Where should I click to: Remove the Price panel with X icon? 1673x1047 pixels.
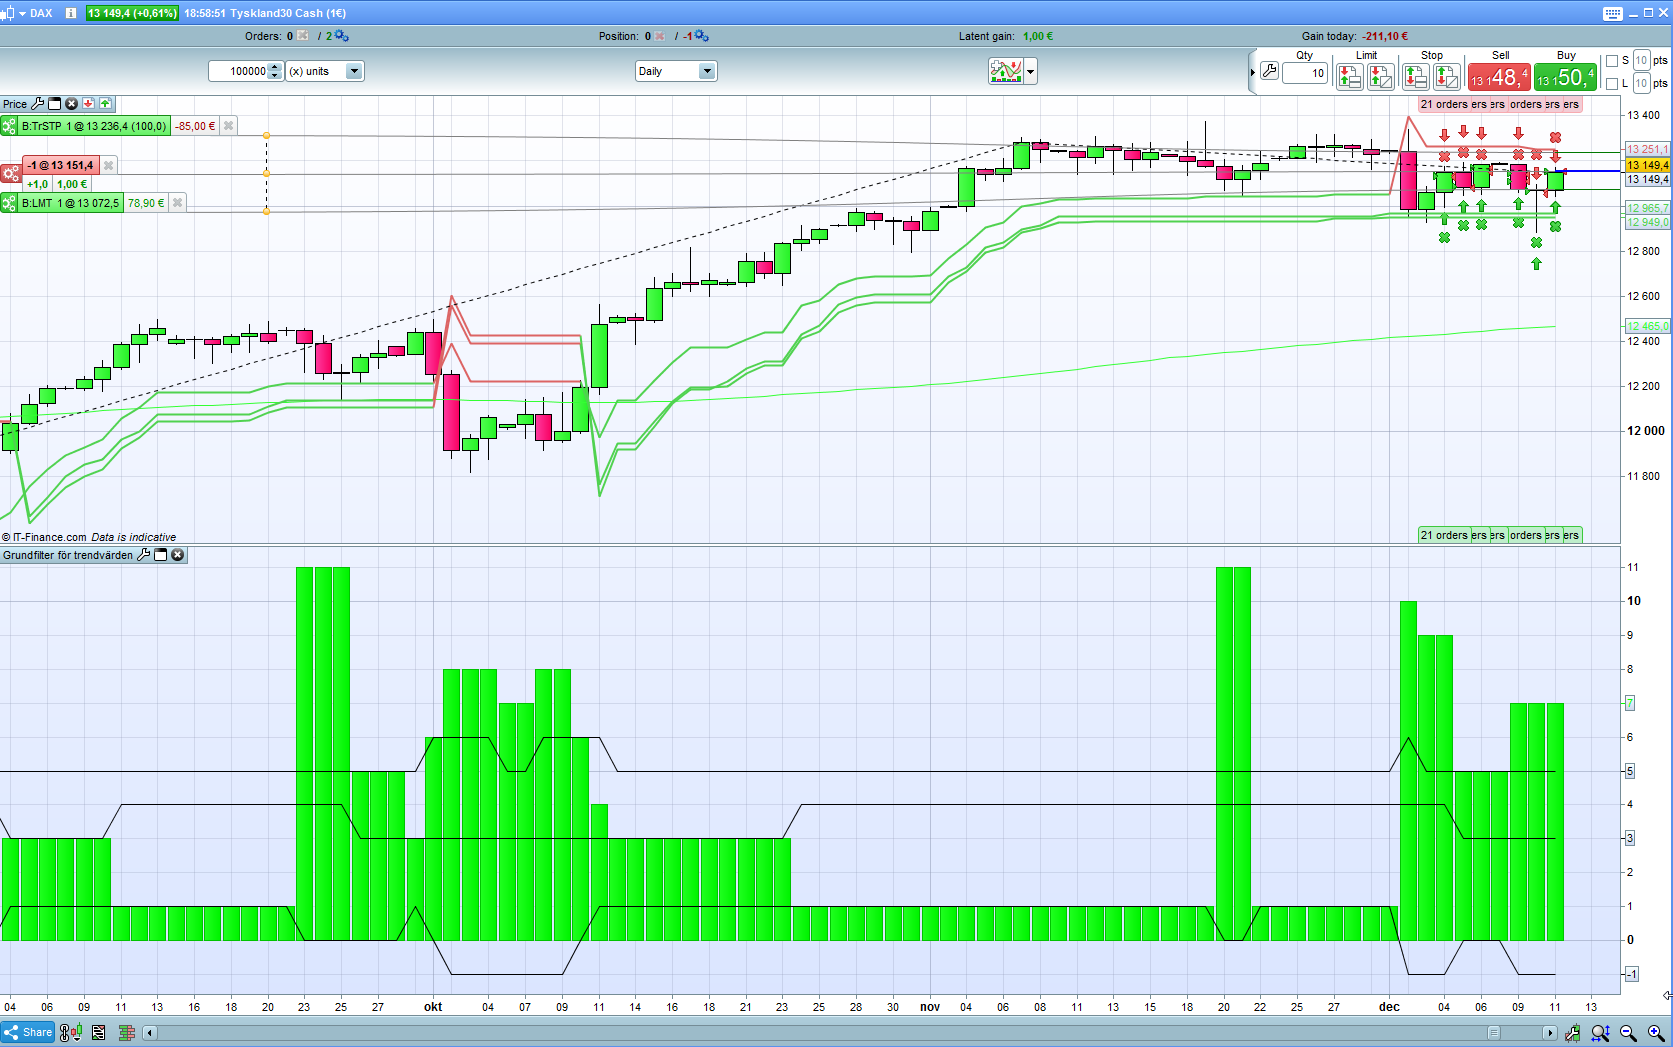click(72, 104)
